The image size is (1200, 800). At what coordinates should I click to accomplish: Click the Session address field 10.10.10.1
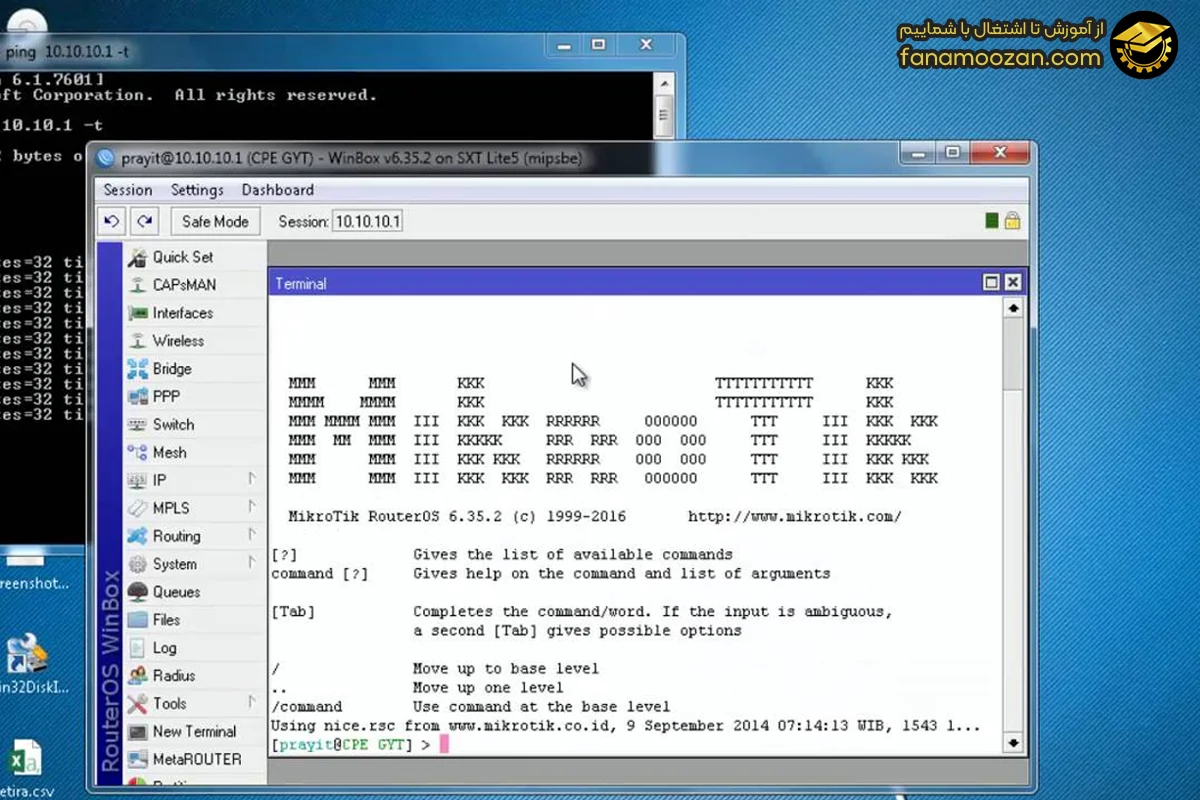(367, 221)
